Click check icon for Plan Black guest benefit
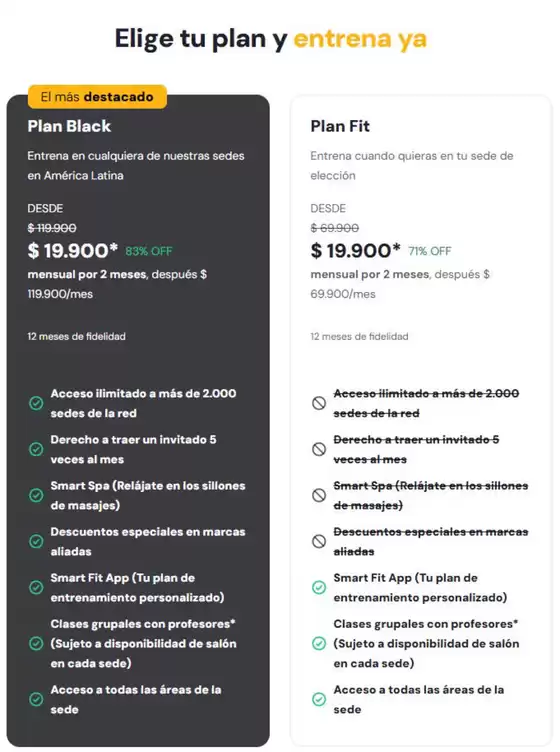 (x=36, y=449)
